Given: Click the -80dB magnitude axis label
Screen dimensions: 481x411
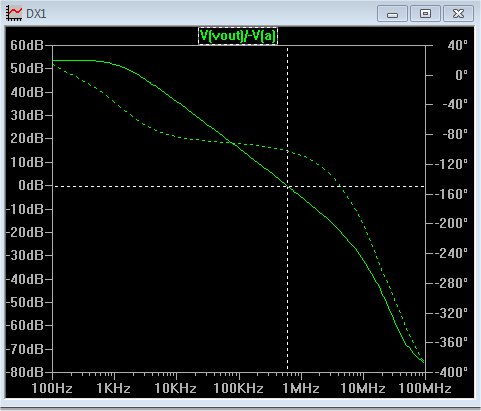Looking at the screenshot, I should pyautogui.click(x=25, y=372).
